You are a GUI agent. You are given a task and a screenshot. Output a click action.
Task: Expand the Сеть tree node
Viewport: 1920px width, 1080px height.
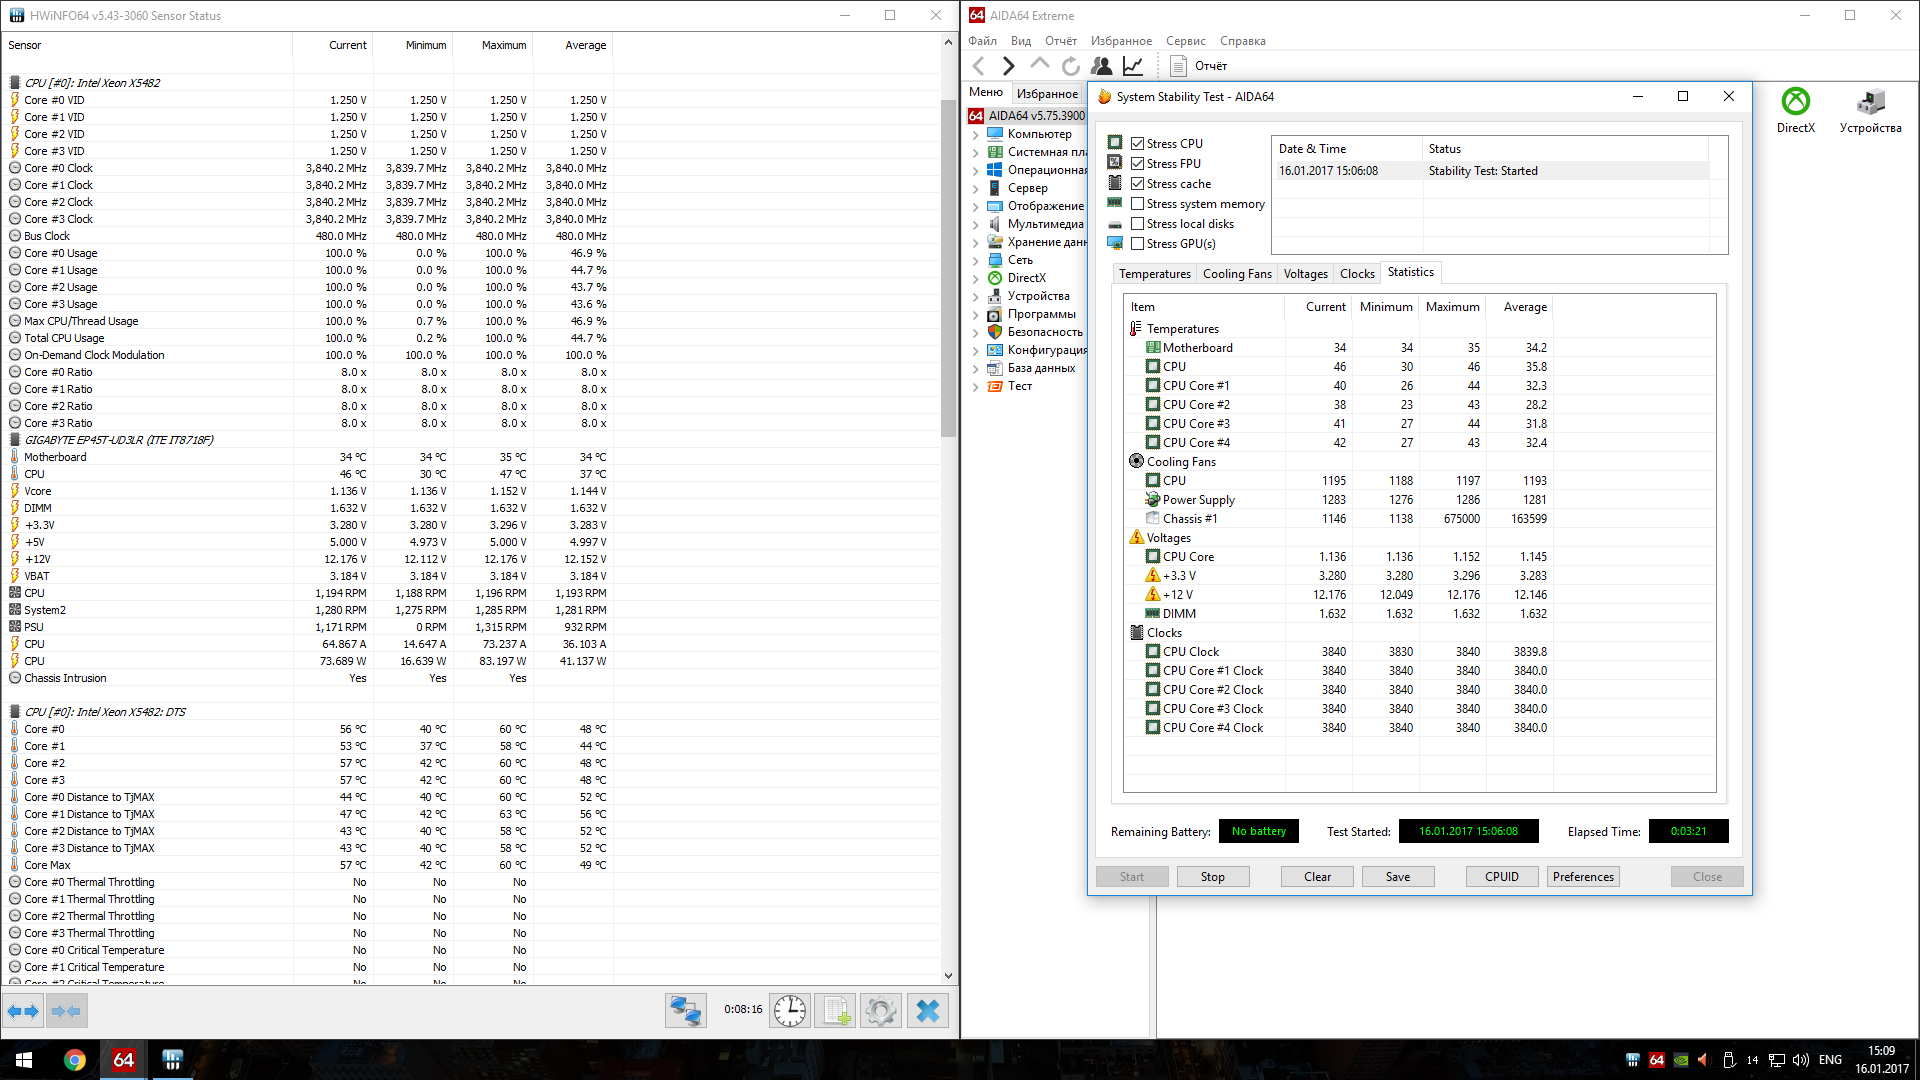pos(976,260)
